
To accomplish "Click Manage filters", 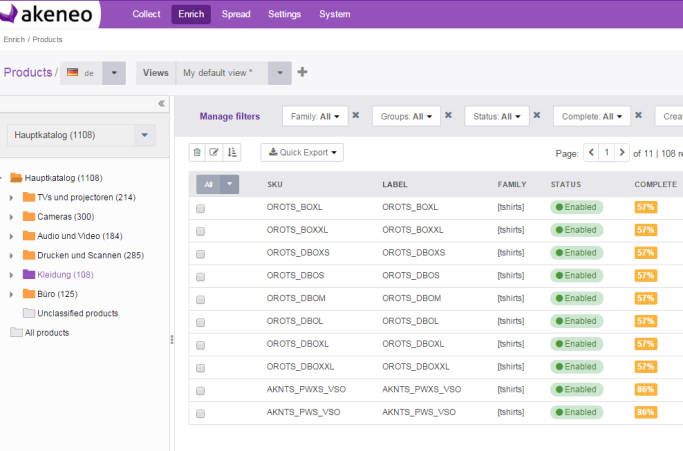I will 230,116.
